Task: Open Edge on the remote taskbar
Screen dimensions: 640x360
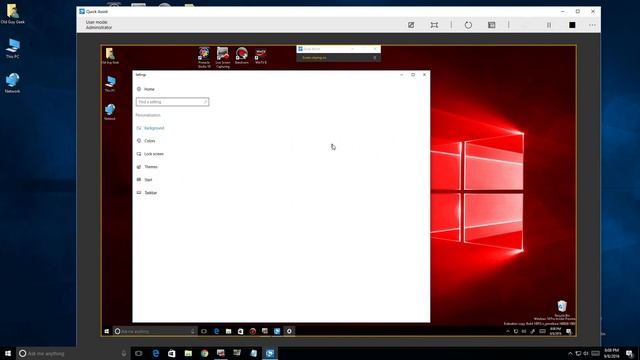Action: [x=216, y=331]
